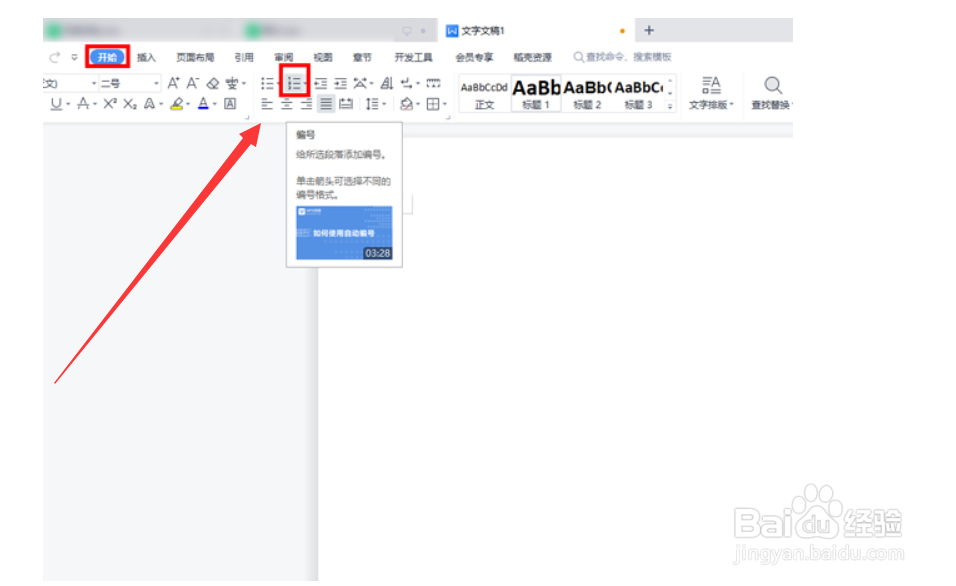The width and height of the screenshot is (956, 586).
Task: Expand the borders dropdown arrow
Action: [445, 105]
